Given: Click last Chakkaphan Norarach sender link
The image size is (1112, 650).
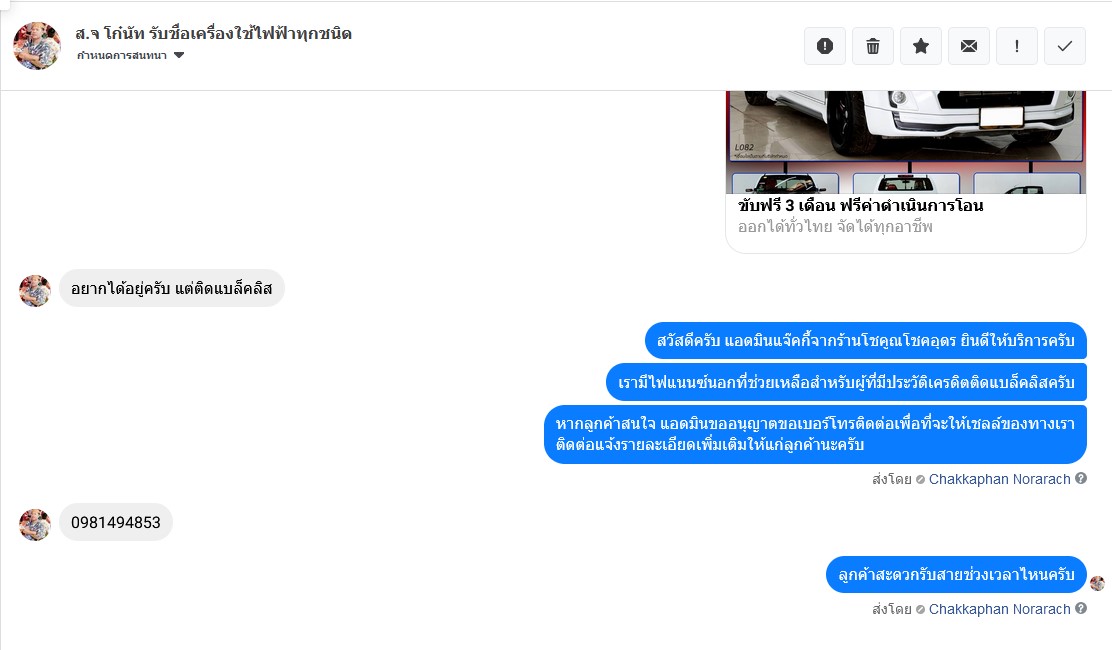Looking at the screenshot, I should 999,609.
